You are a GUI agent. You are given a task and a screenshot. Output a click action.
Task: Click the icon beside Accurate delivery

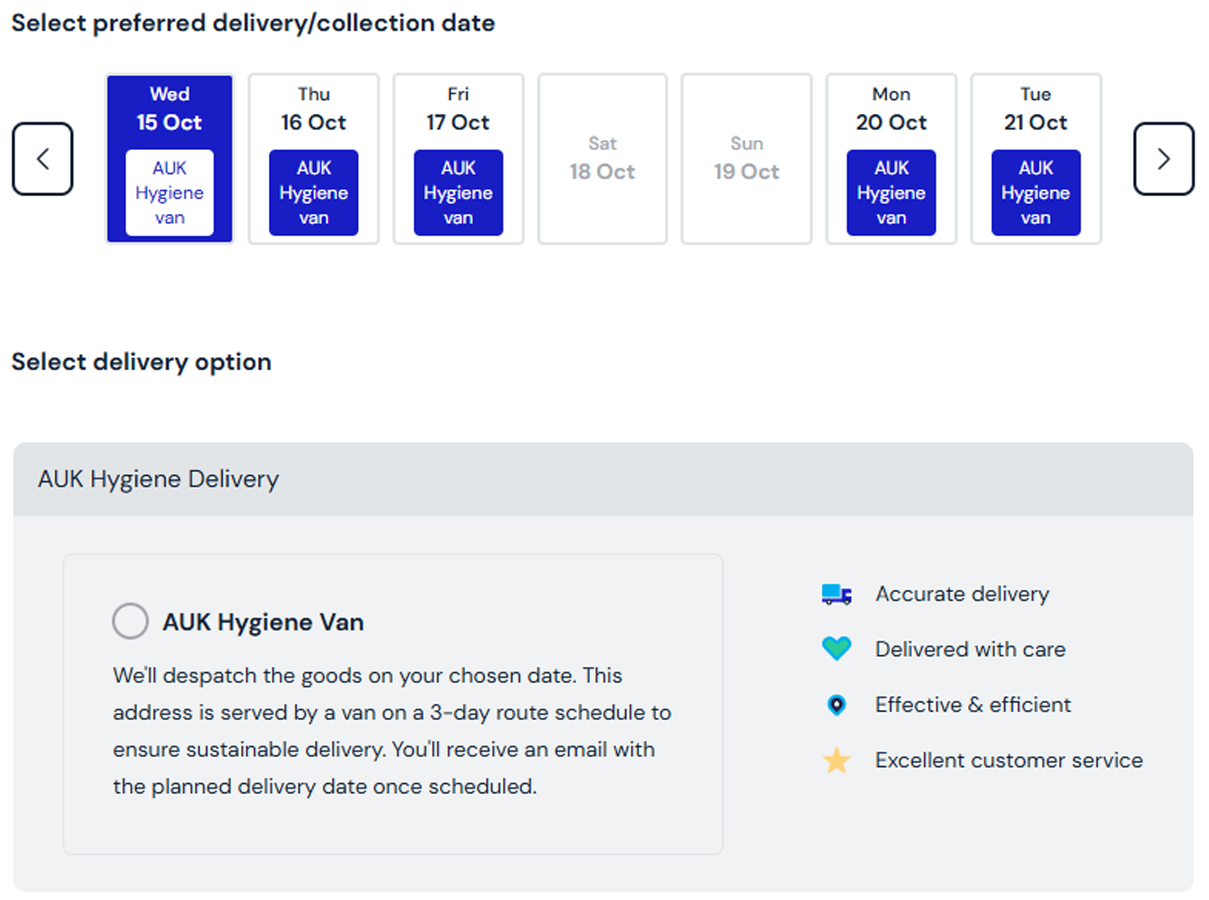pyautogui.click(x=835, y=593)
